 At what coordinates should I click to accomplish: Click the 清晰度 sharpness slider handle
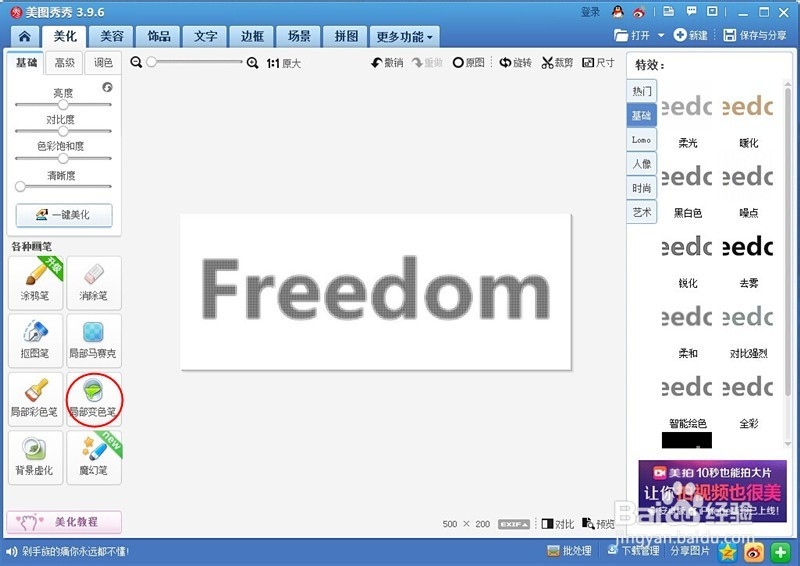pos(20,186)
